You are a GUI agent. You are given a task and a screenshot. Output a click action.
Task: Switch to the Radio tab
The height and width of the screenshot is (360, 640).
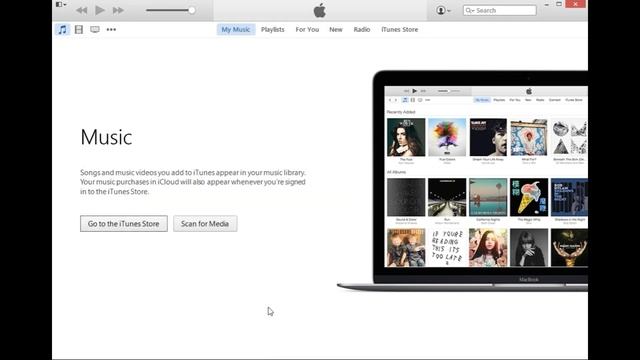[x=362, y=29]
